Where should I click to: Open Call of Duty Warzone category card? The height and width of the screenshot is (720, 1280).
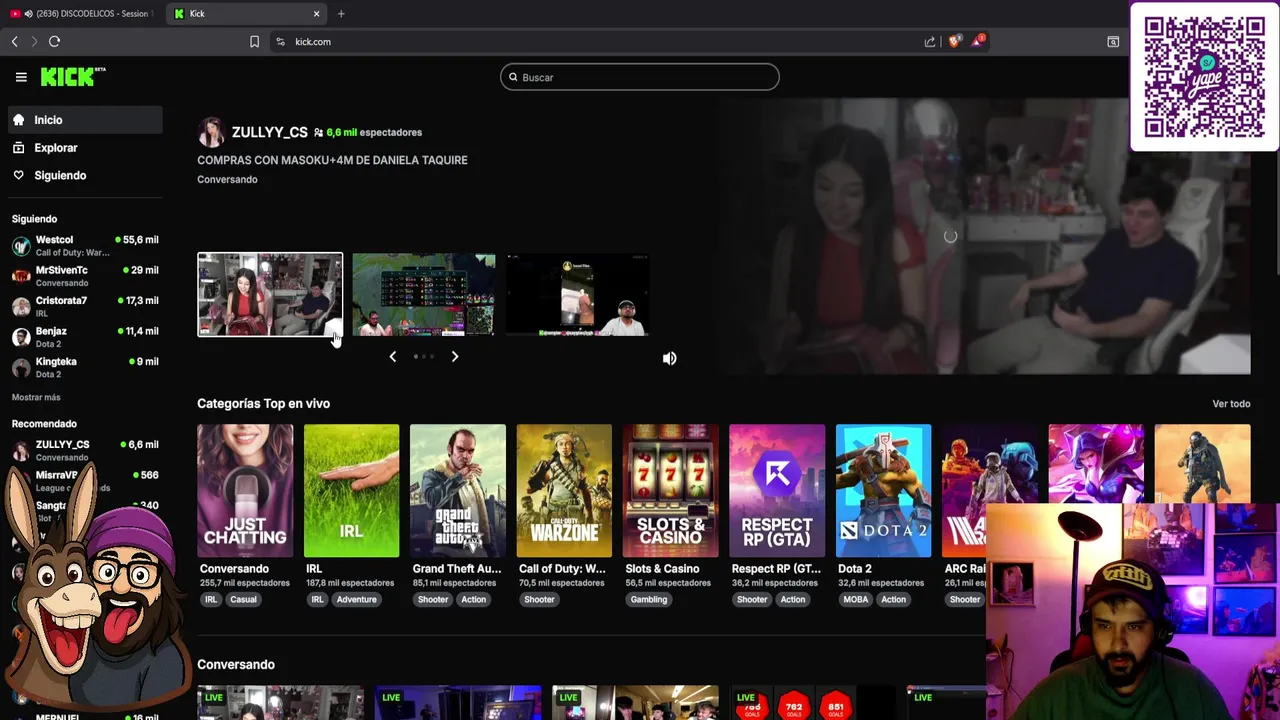click(564, 490)
